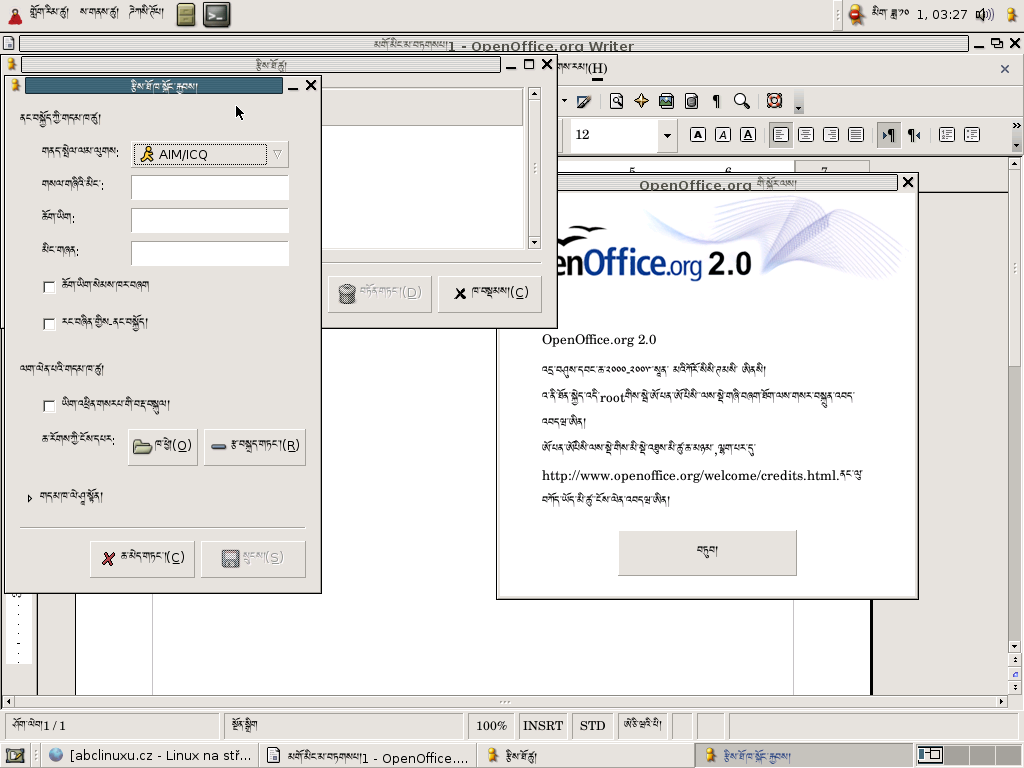Image resolution: width=1024 pixels, height=768 pixels.
Task: Click Cancel (C) button in add-account dialog
Action: tap(142, 558)
